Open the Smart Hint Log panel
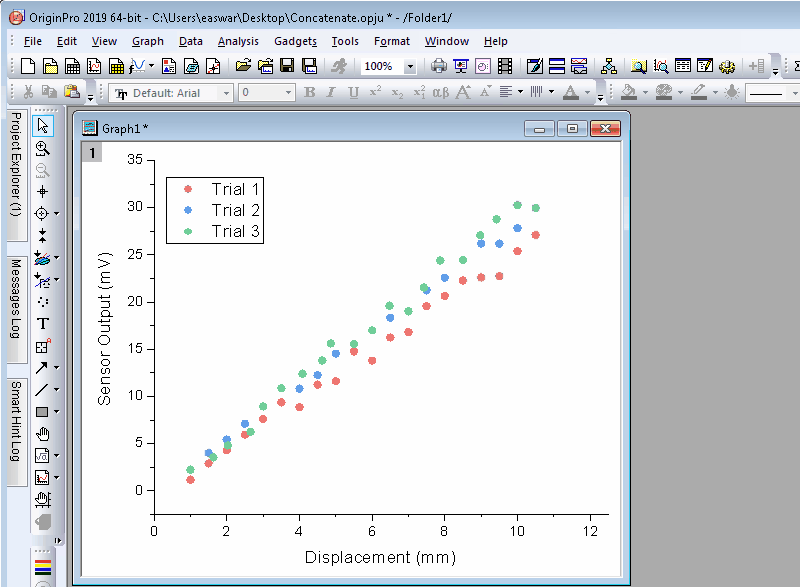 (13, 420)
